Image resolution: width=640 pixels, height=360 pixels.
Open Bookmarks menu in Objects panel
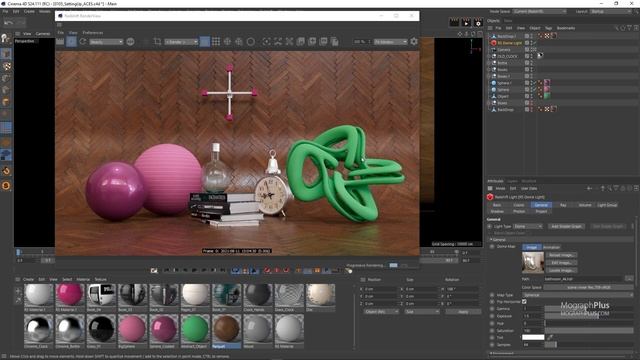click(566, 28)
